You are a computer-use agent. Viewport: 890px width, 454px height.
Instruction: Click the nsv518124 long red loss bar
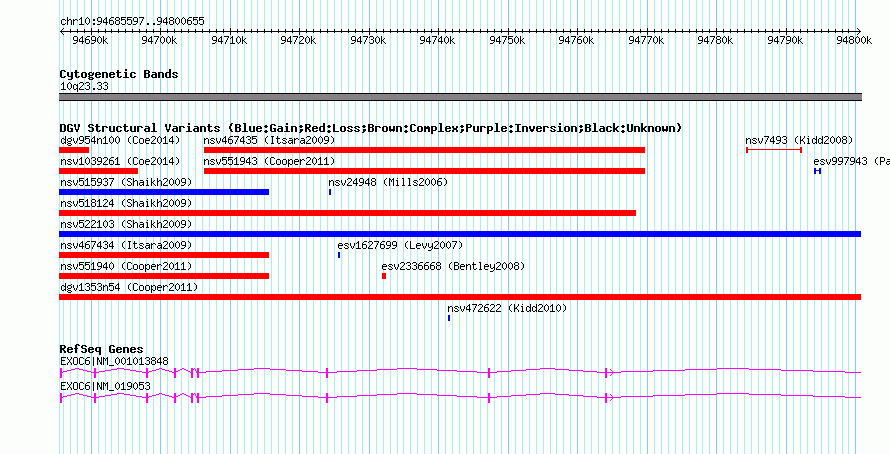347,213
